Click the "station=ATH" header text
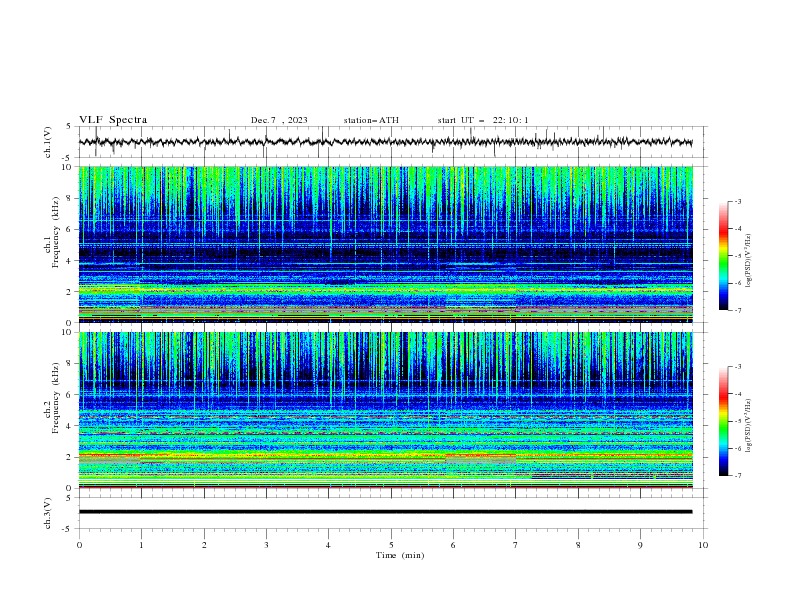792x612 pixels. [x=371, y=120]
